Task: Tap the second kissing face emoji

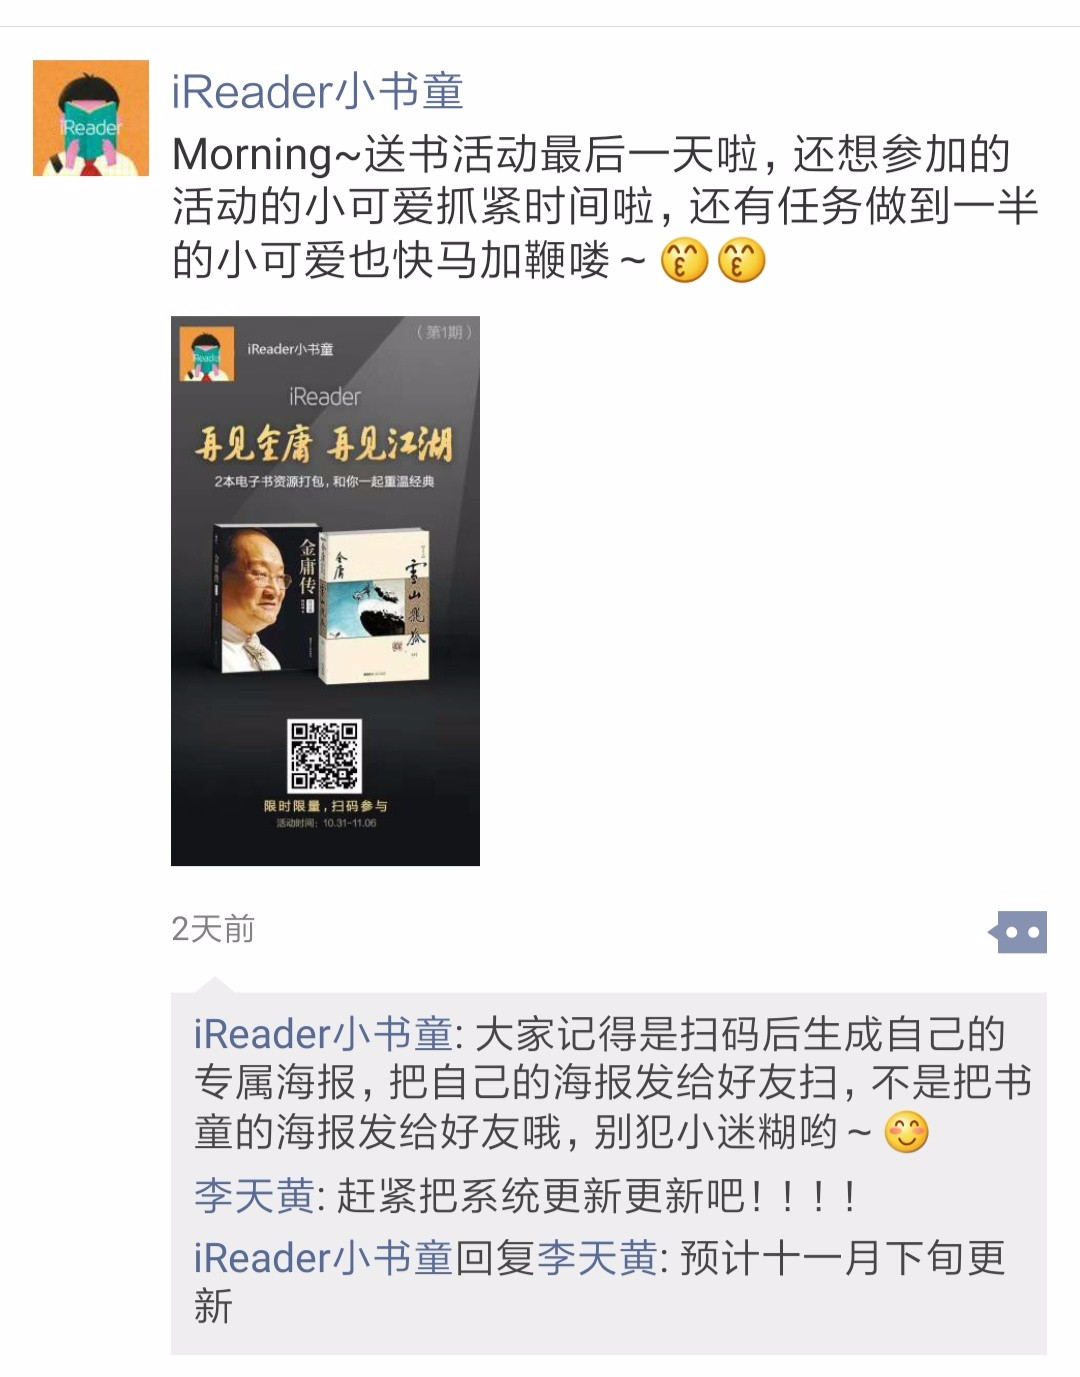Action: pos(742,260)
